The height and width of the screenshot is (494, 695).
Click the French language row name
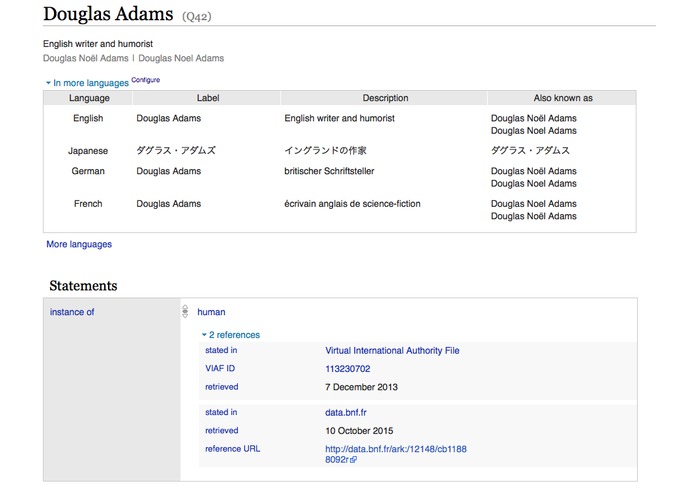pyautogui.click(x=88, y=204)
